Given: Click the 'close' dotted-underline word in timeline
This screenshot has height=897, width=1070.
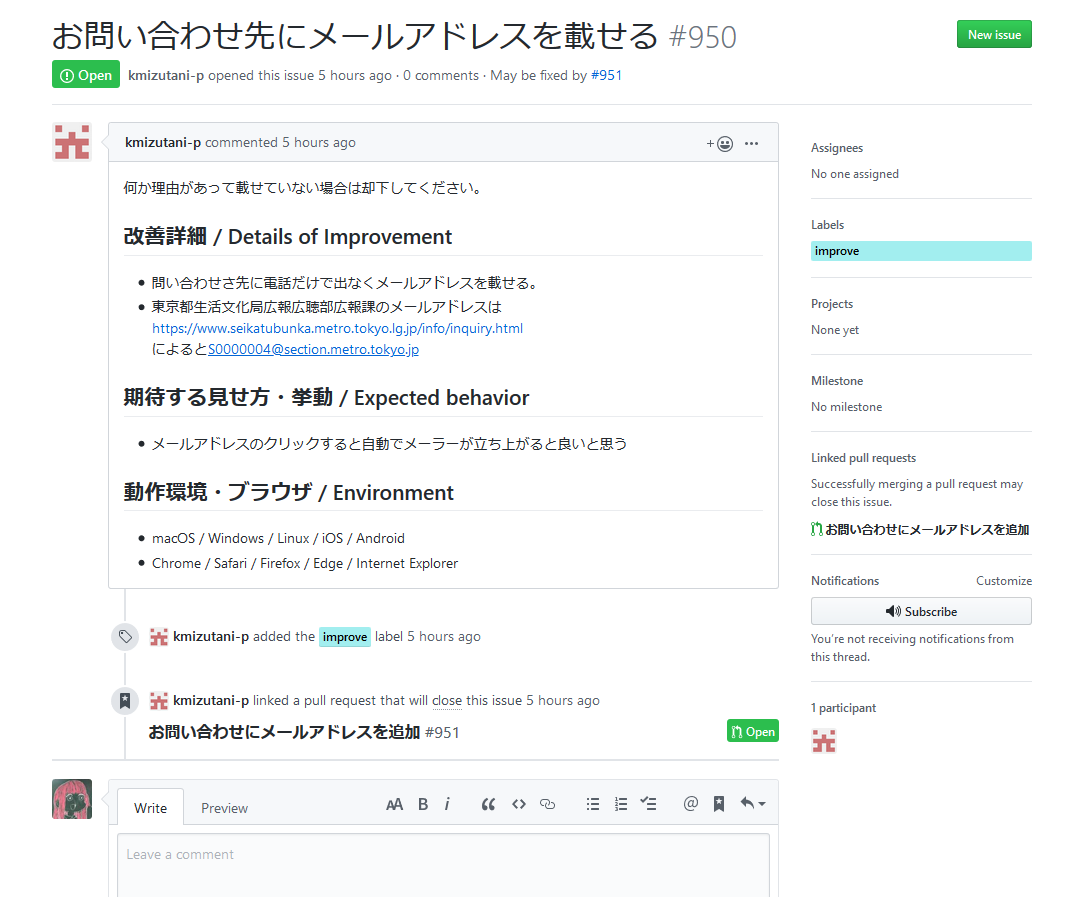Looking at the screenshot, I should pyautogui.click(x=447, y=700).
